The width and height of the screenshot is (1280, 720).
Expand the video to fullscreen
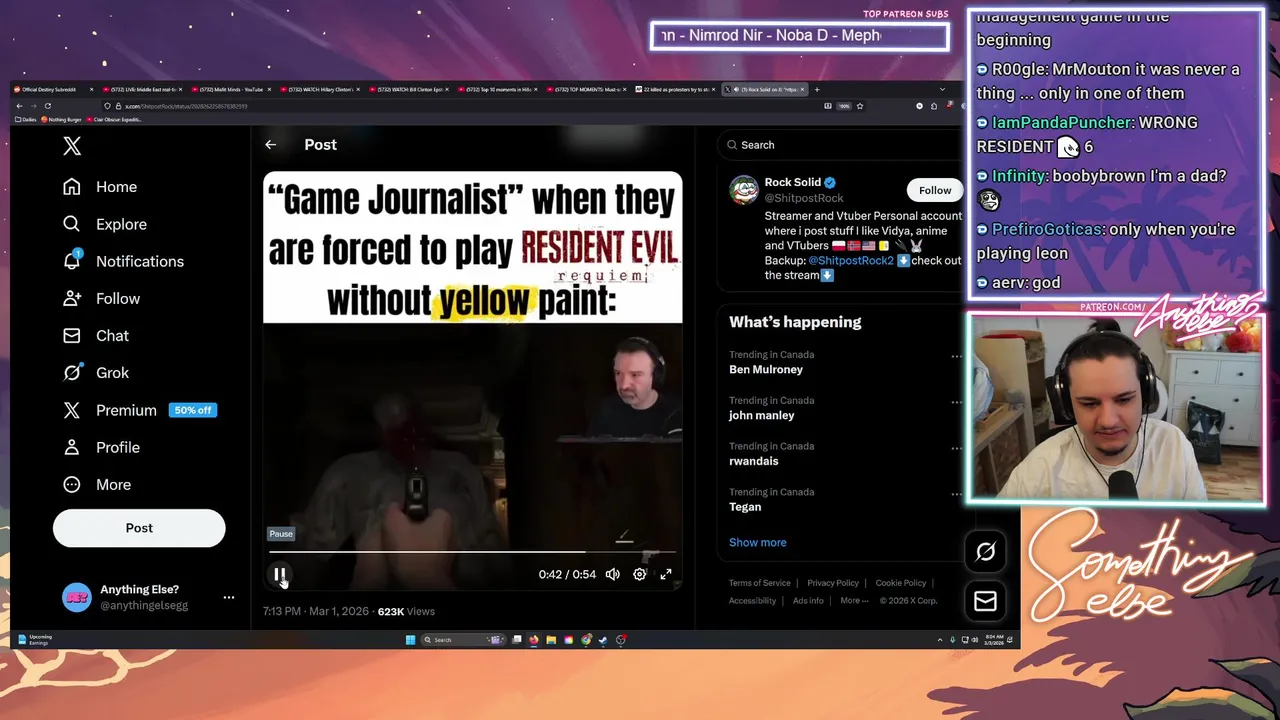(x=666, y=574)
